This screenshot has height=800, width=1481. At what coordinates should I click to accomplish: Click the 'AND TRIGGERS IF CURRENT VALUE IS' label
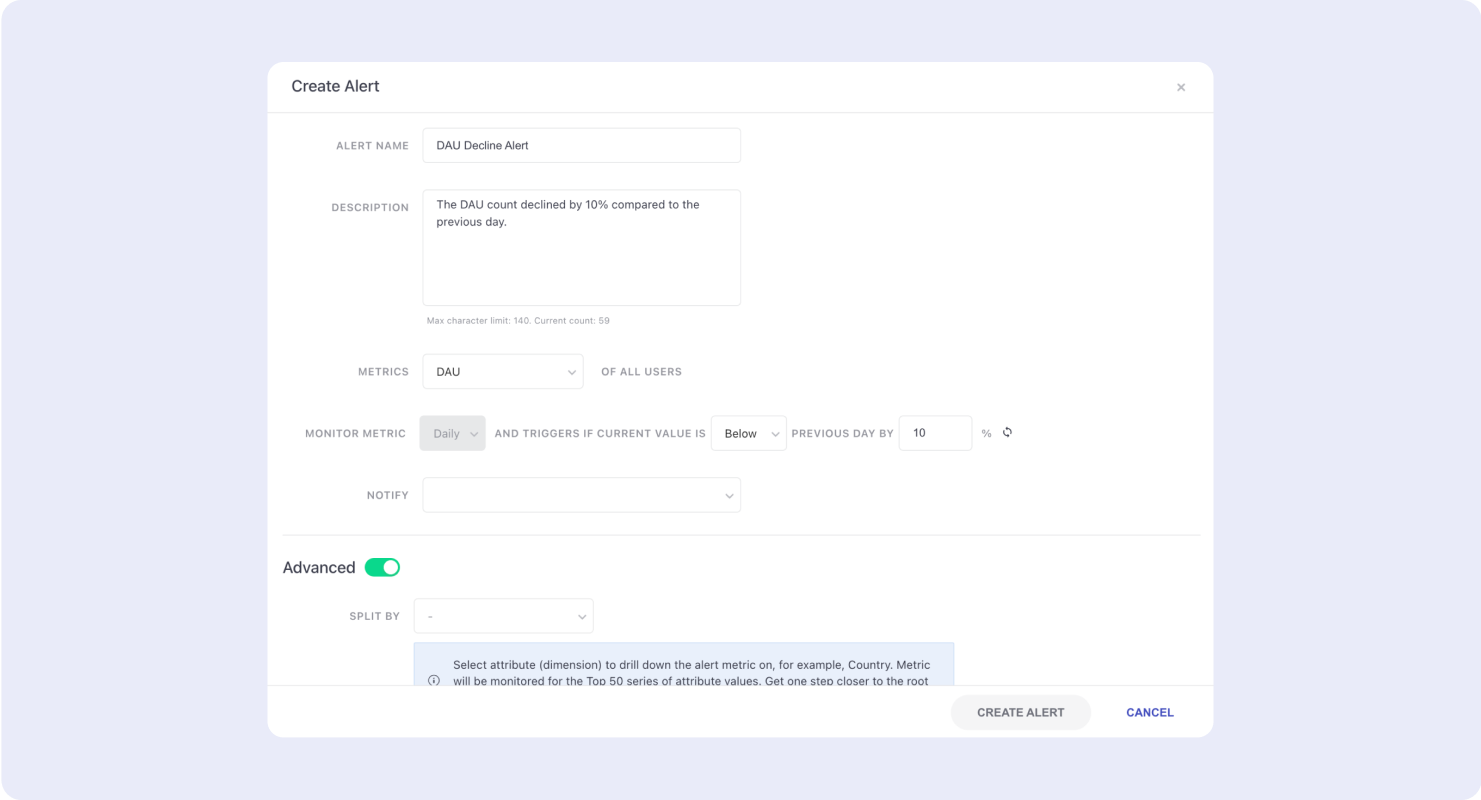click(600, 434)
